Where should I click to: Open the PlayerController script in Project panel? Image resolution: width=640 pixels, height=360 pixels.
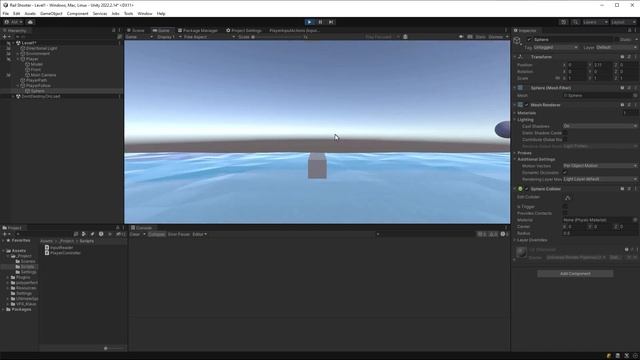(x=63, y=253)
